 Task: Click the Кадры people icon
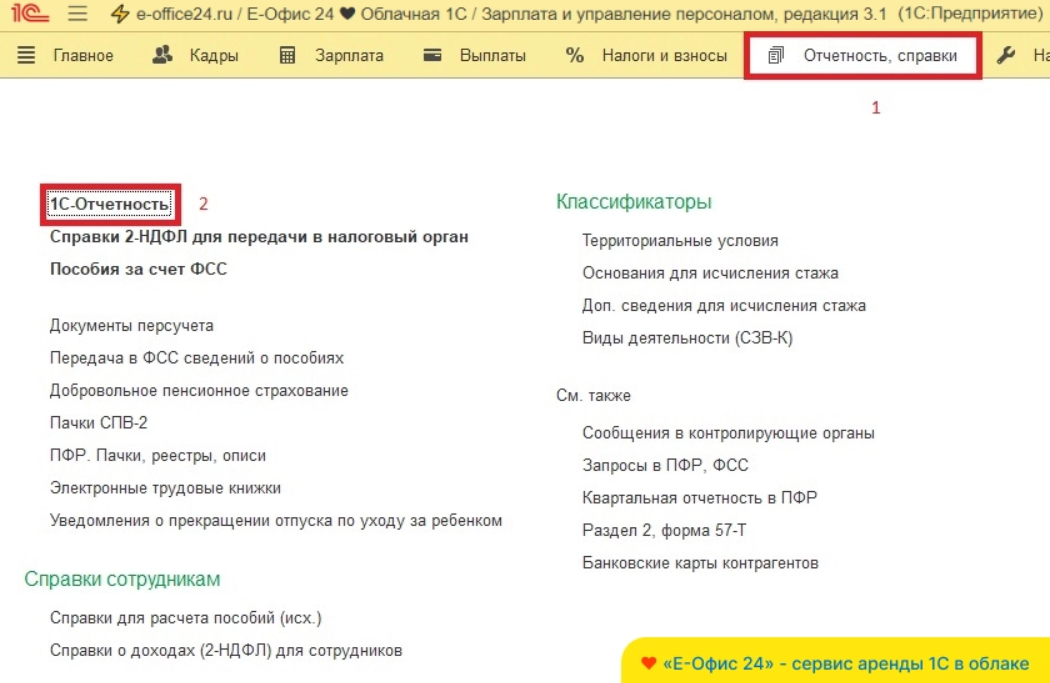(x=162, y=56)
